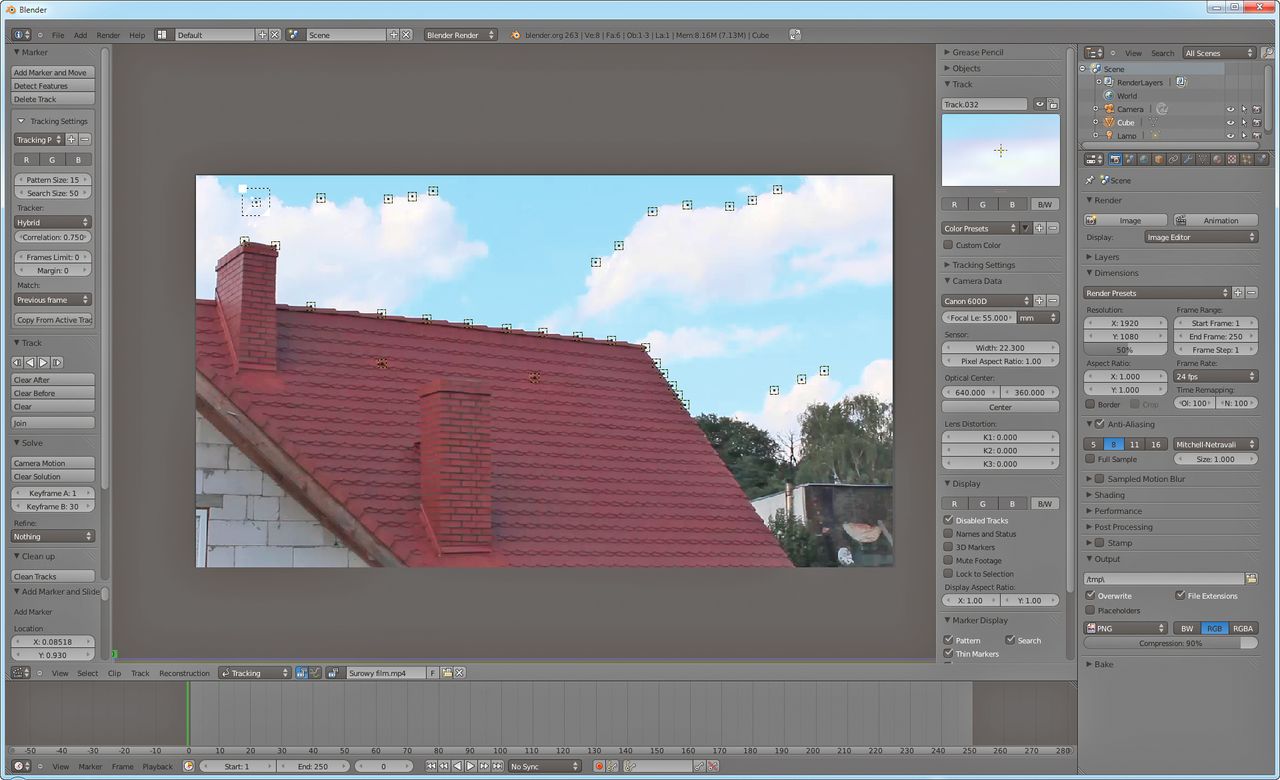This screenshot has width=1280, height=780.
Task: Open the Scene properties tab icon
Action: [x=1130, y=159]
